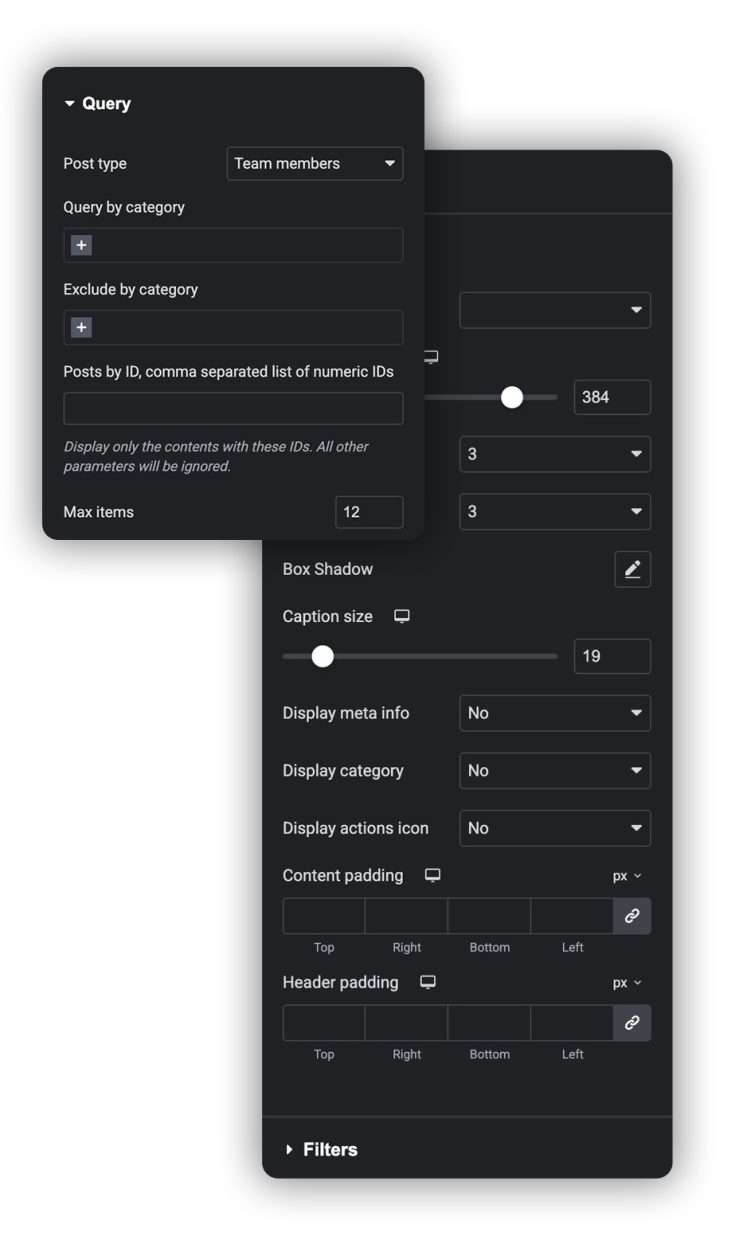Open the Post type dropdown
The width and height of the screenshot is (747, 1240).
(314, 163)
